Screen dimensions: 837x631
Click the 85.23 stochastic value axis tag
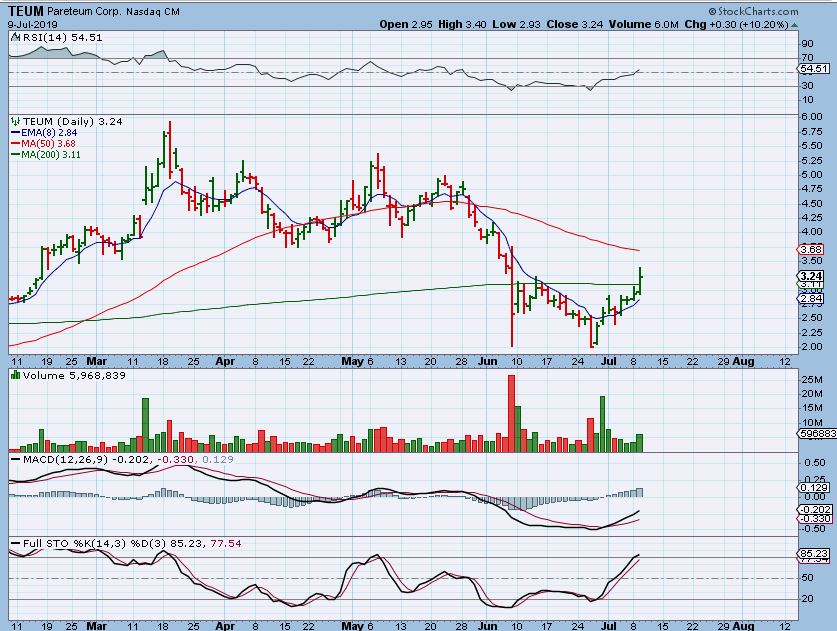click(x=813, y=553)
